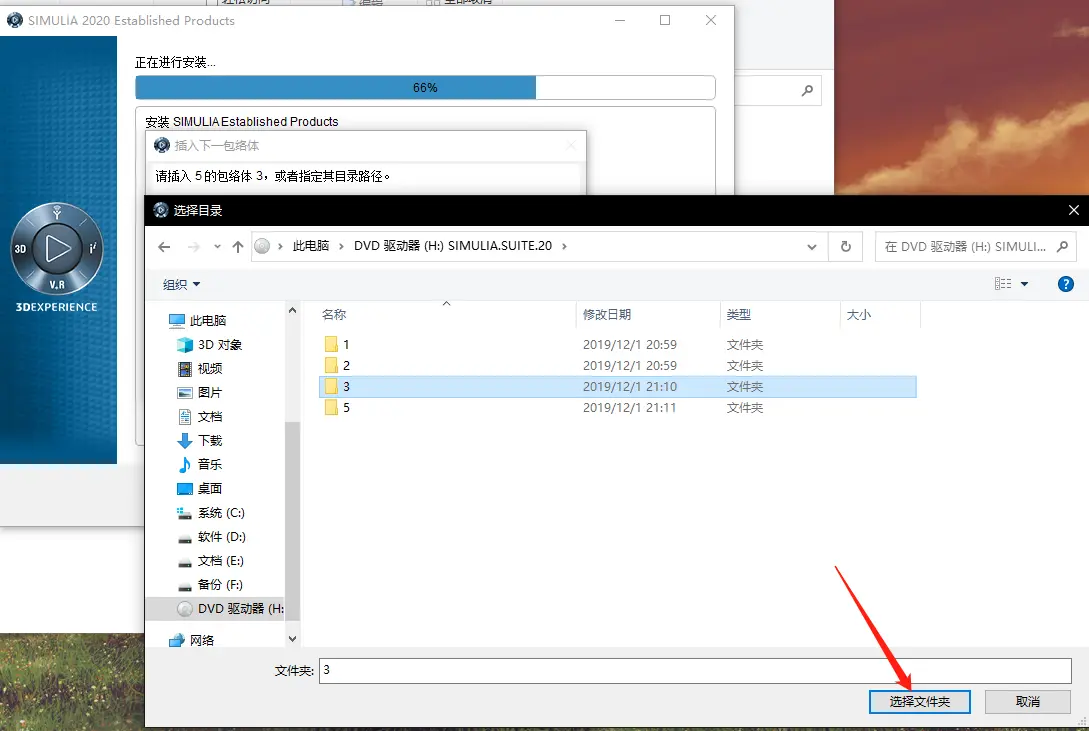The height and width of the screenshot is (731, 1089).
Task: Change the view layout icon
Action: pos(1003,284)
